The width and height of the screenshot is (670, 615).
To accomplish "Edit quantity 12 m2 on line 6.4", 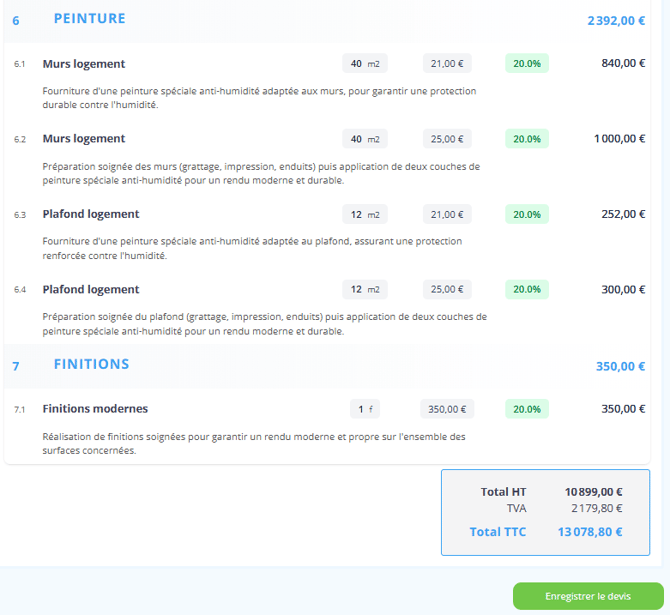I will click(x=364, y=290).
